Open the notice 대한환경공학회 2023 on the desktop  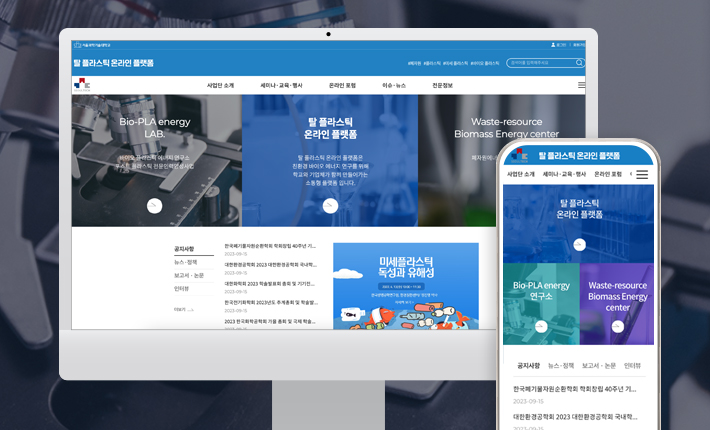pyautogui.click(x=271, y=265)
